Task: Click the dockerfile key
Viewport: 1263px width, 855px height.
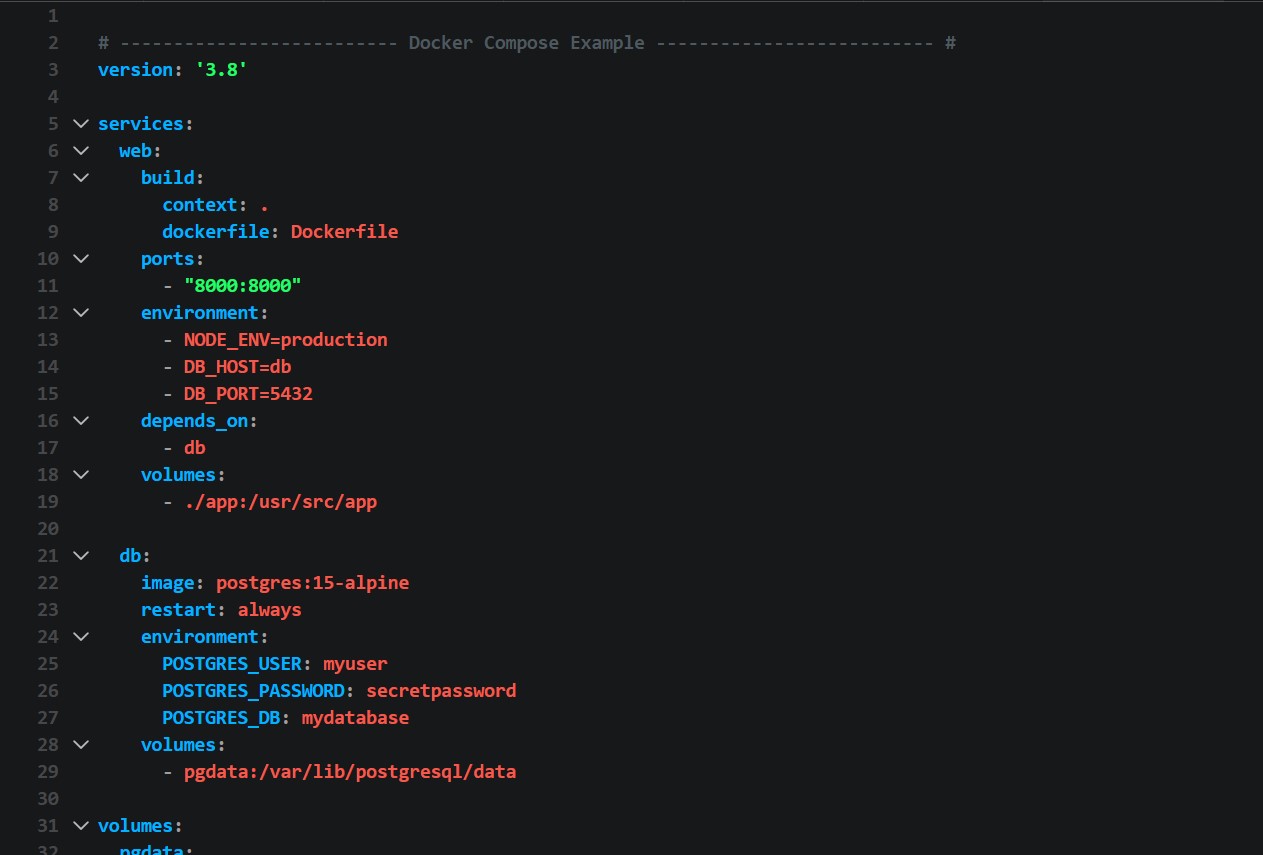Action: pyautogui.click(x=216, y=232)
